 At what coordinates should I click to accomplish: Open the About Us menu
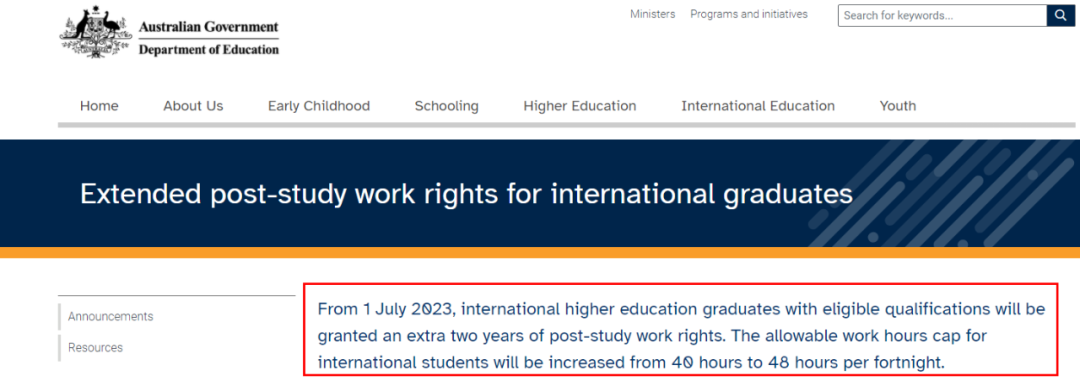194,106
